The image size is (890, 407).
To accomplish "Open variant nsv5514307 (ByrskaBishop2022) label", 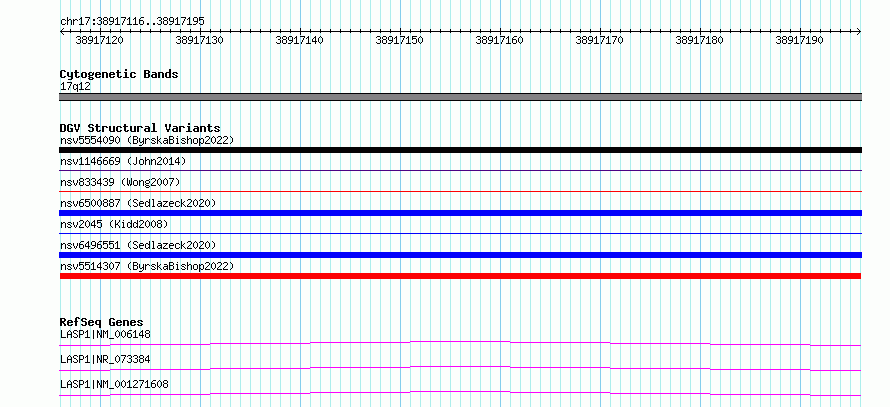I will click(x=146, y=266).
